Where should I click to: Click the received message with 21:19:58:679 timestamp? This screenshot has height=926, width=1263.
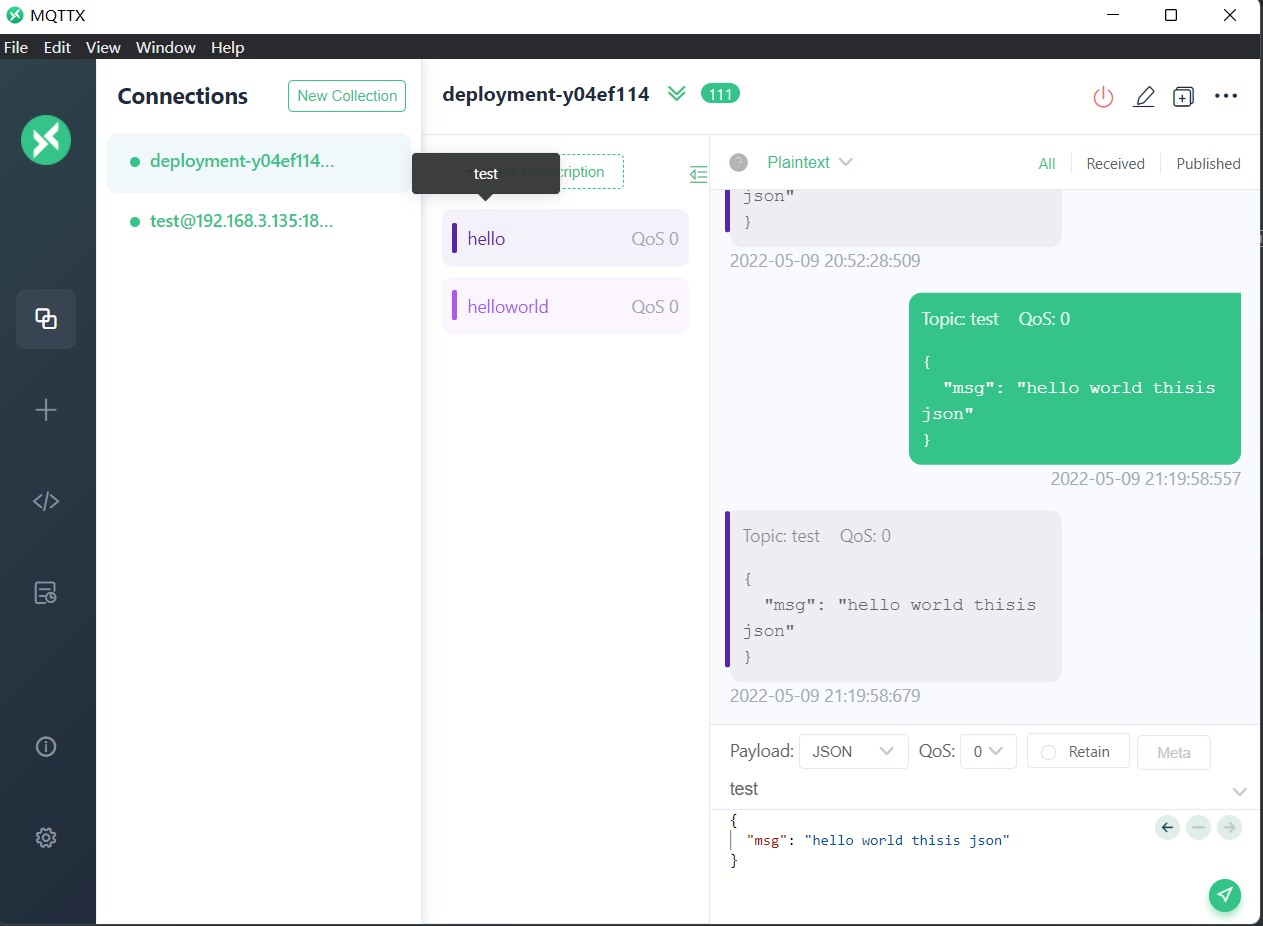point(893,596)
